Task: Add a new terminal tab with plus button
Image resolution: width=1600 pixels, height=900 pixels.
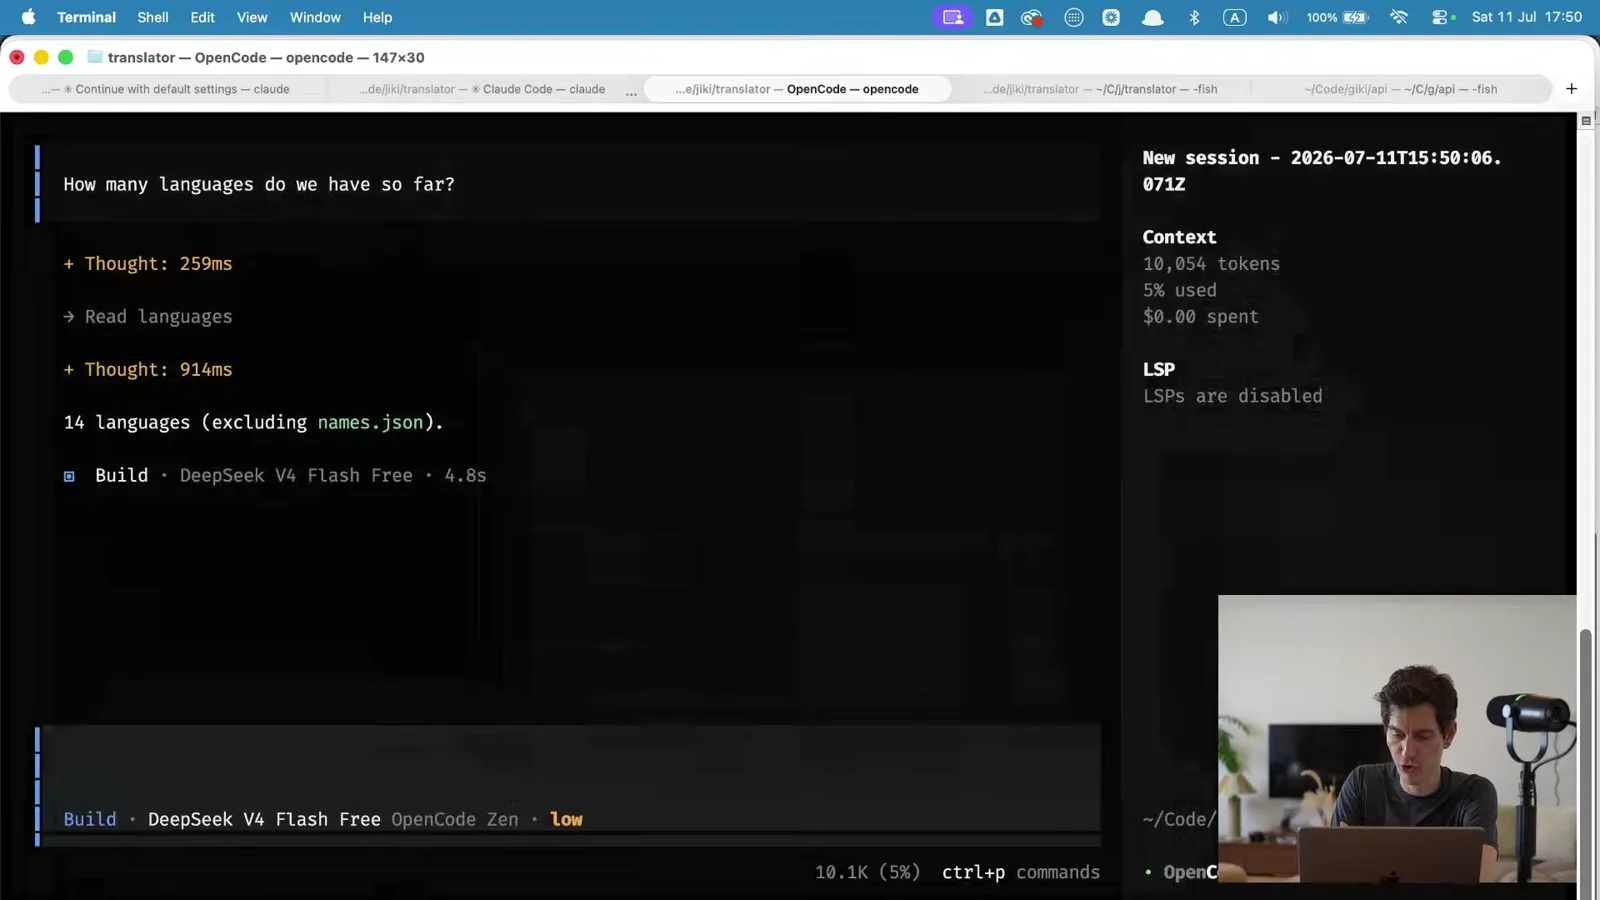Action: point(1571,89)
